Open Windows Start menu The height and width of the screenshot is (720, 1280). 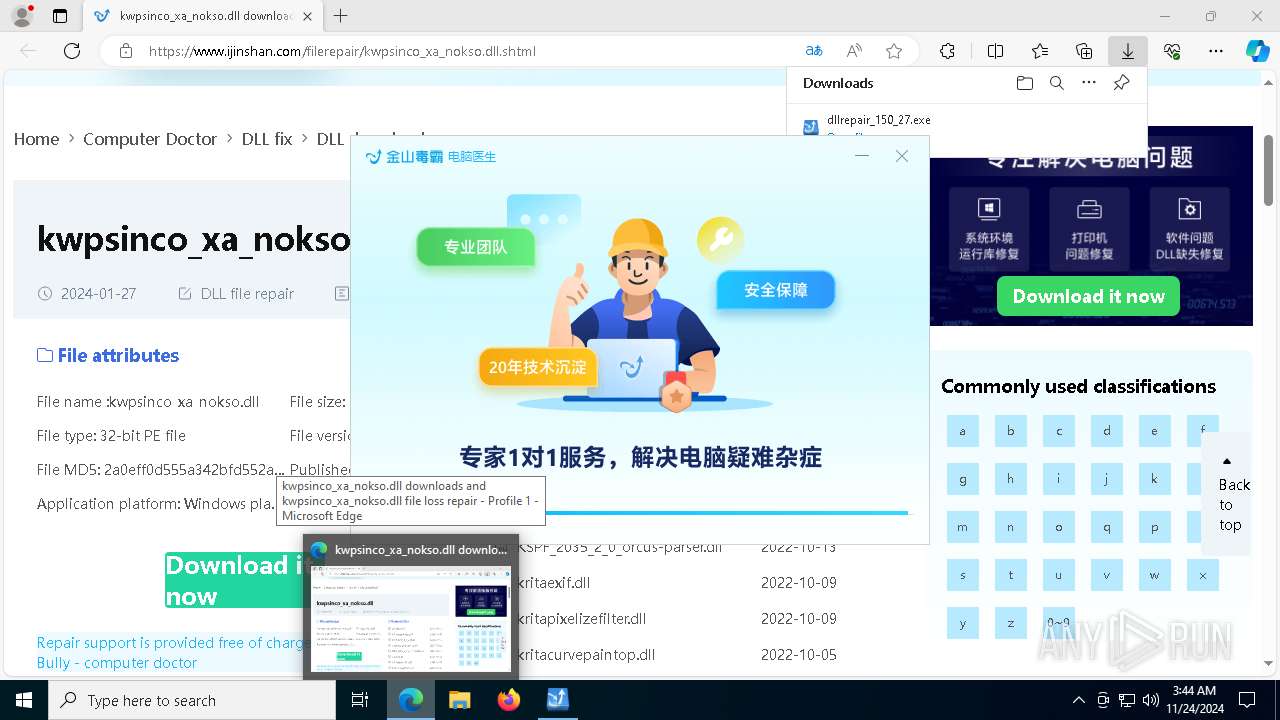24,700
